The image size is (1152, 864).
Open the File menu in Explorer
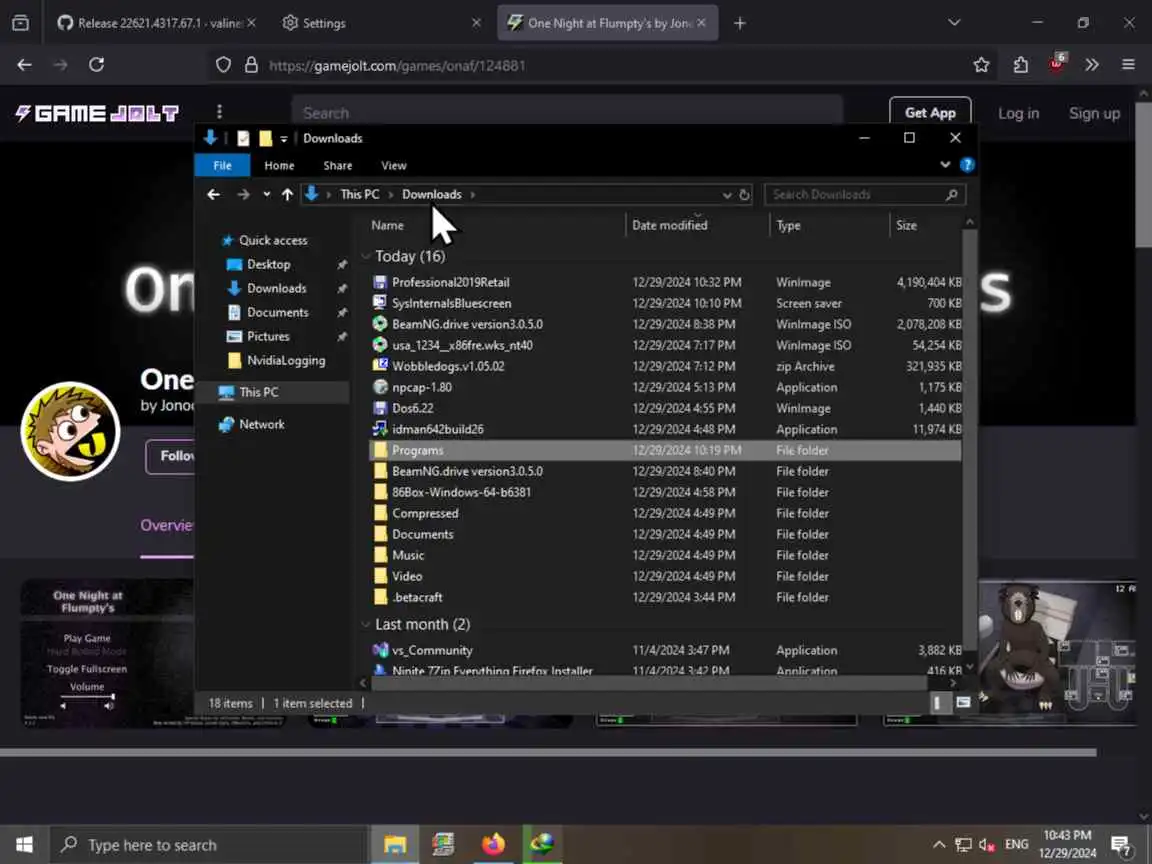[223, 165]
